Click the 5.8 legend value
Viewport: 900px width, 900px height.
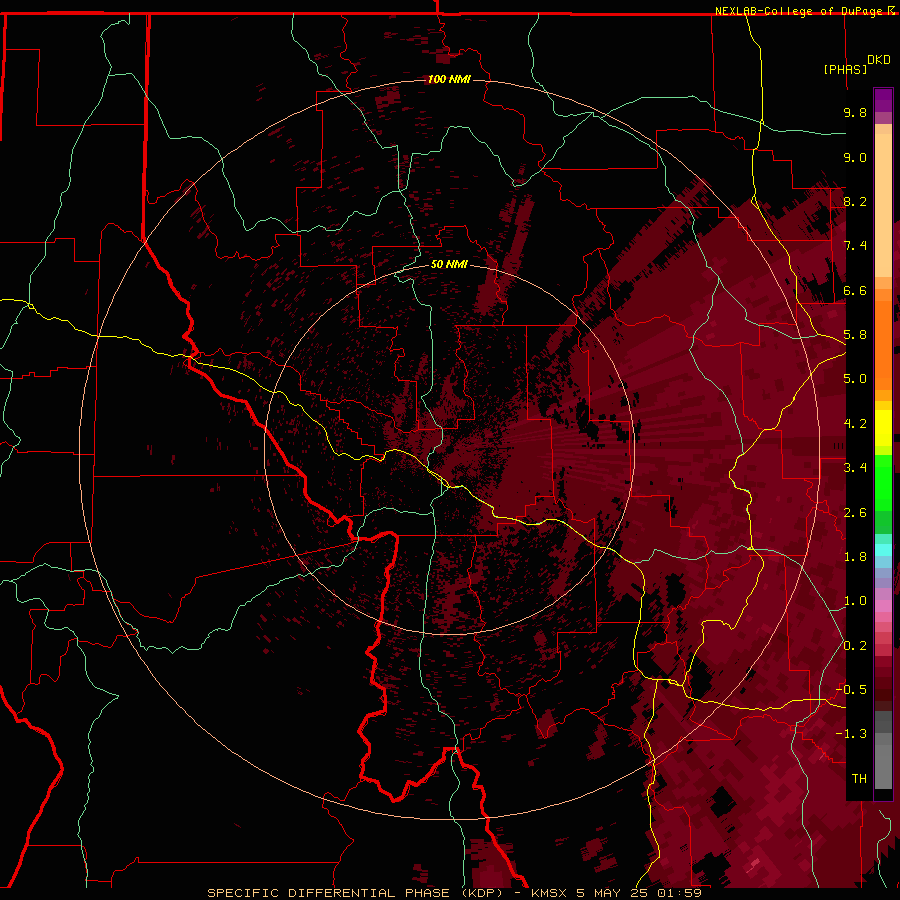(x=855, y=335)
